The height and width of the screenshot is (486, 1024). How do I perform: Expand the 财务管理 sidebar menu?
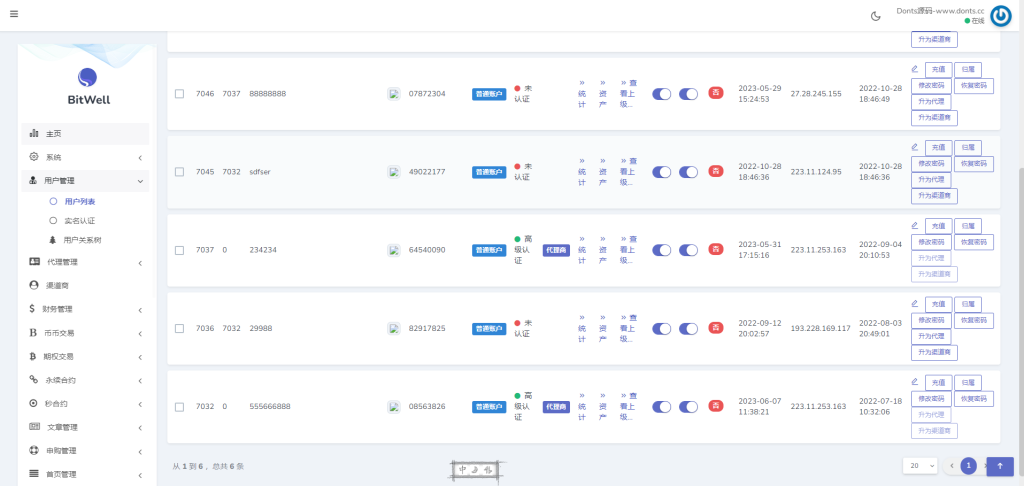[x=87, y=309]
